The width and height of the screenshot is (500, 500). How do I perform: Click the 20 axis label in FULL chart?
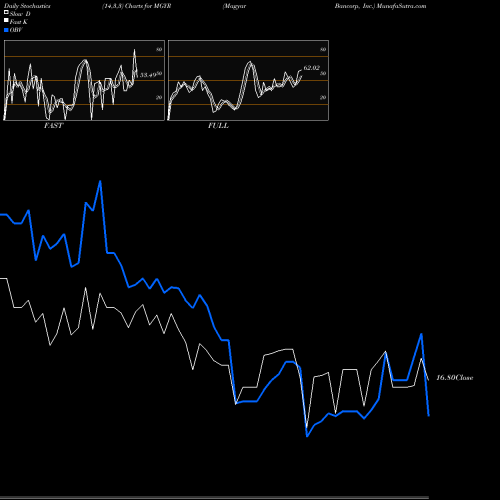[x=323, y=97]
